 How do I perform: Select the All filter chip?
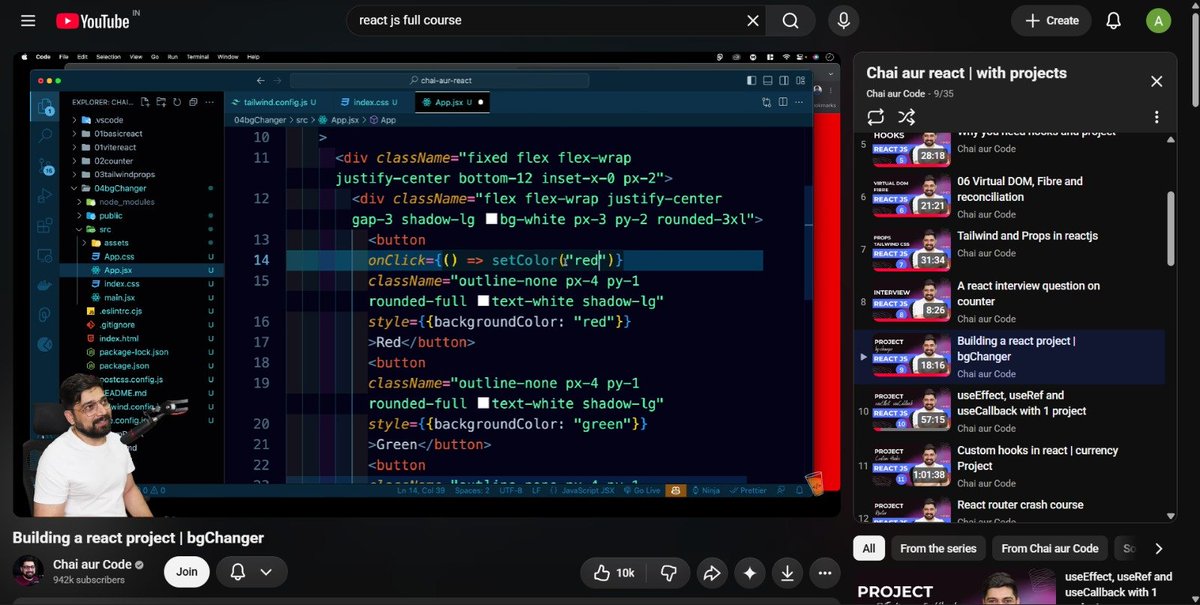(x=868, y=548)
